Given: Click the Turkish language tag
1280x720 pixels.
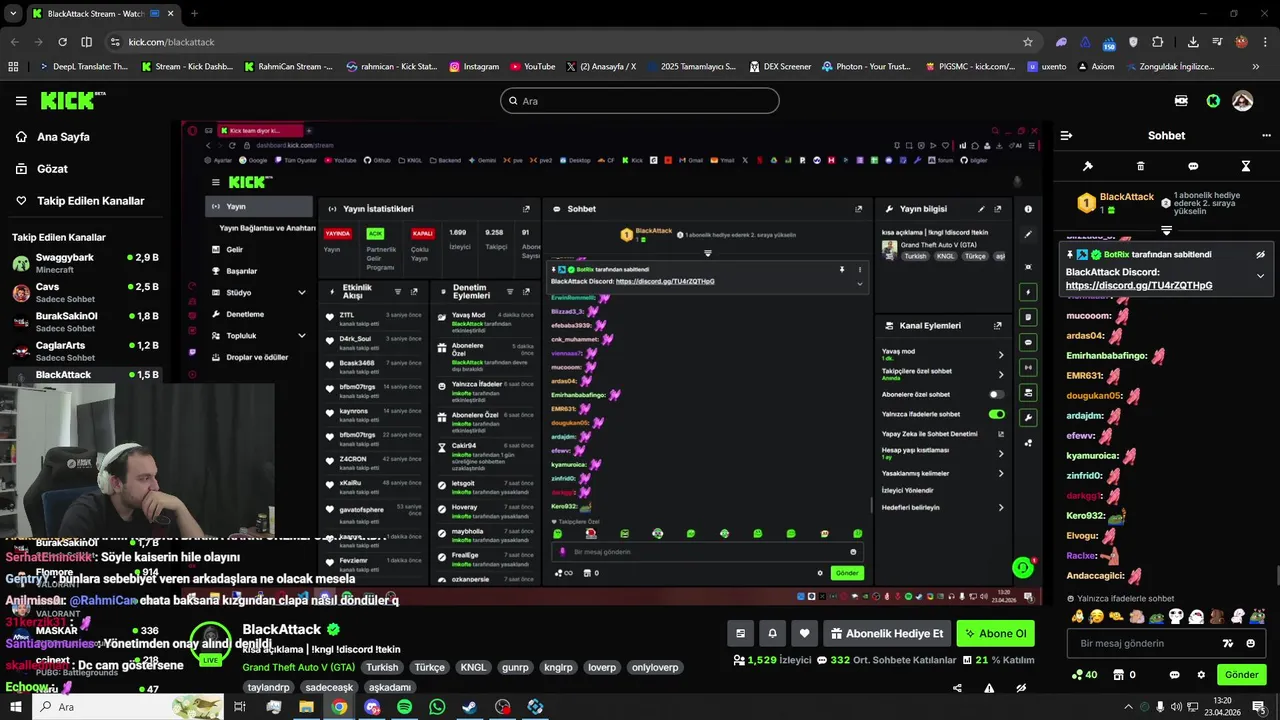Looking at the screenshot, I should click(x=381, y=667).
